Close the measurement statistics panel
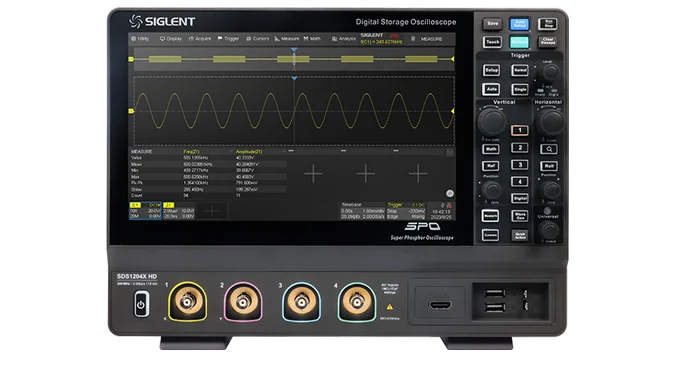 click(x=449, y=152)
